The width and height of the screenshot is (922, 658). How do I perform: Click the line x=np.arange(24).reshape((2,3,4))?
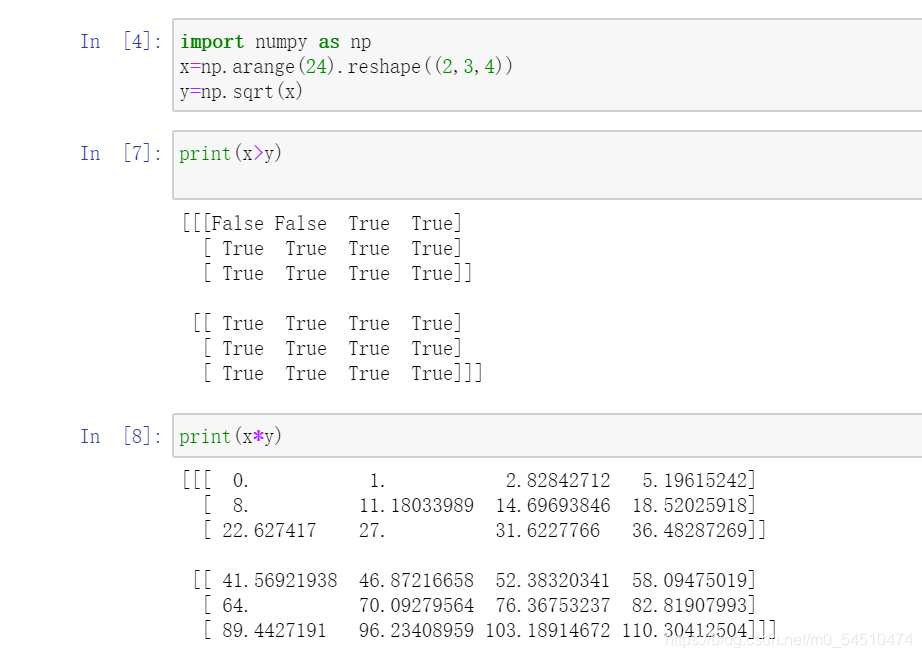(x=346, y=66)
